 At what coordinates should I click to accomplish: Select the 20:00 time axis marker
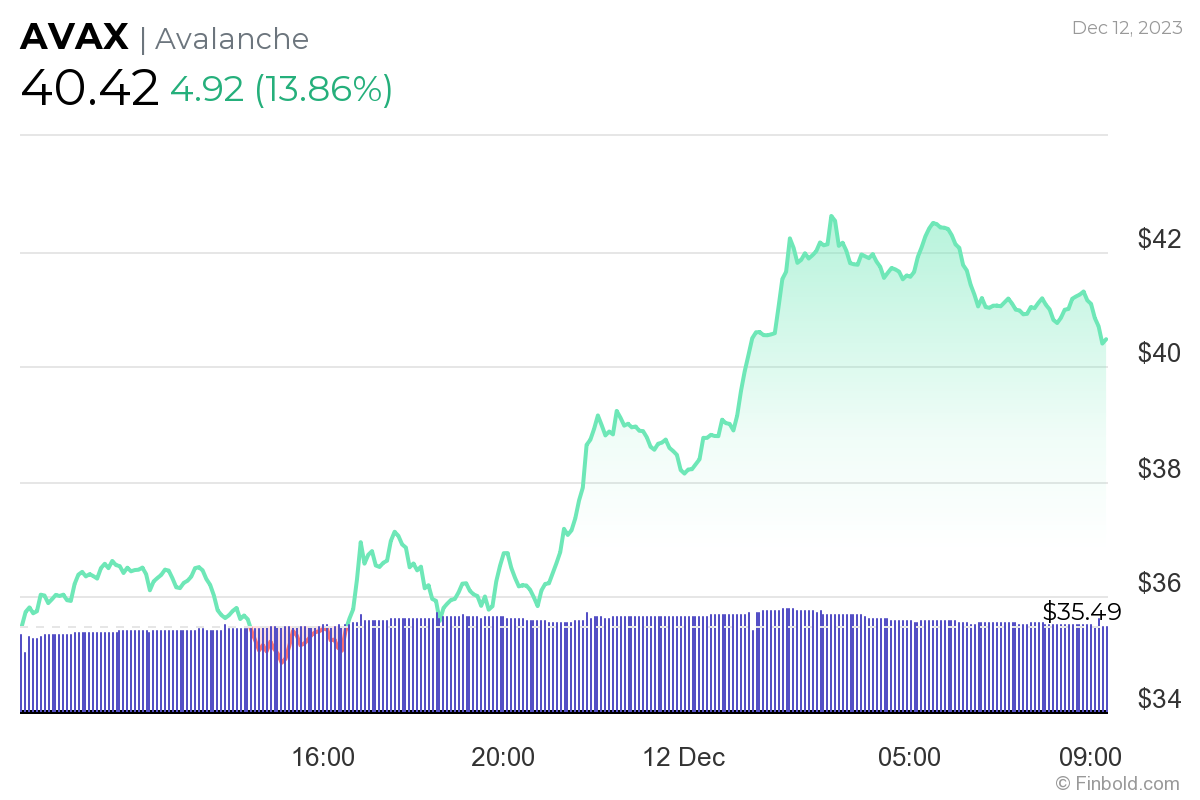pos(502,757)
